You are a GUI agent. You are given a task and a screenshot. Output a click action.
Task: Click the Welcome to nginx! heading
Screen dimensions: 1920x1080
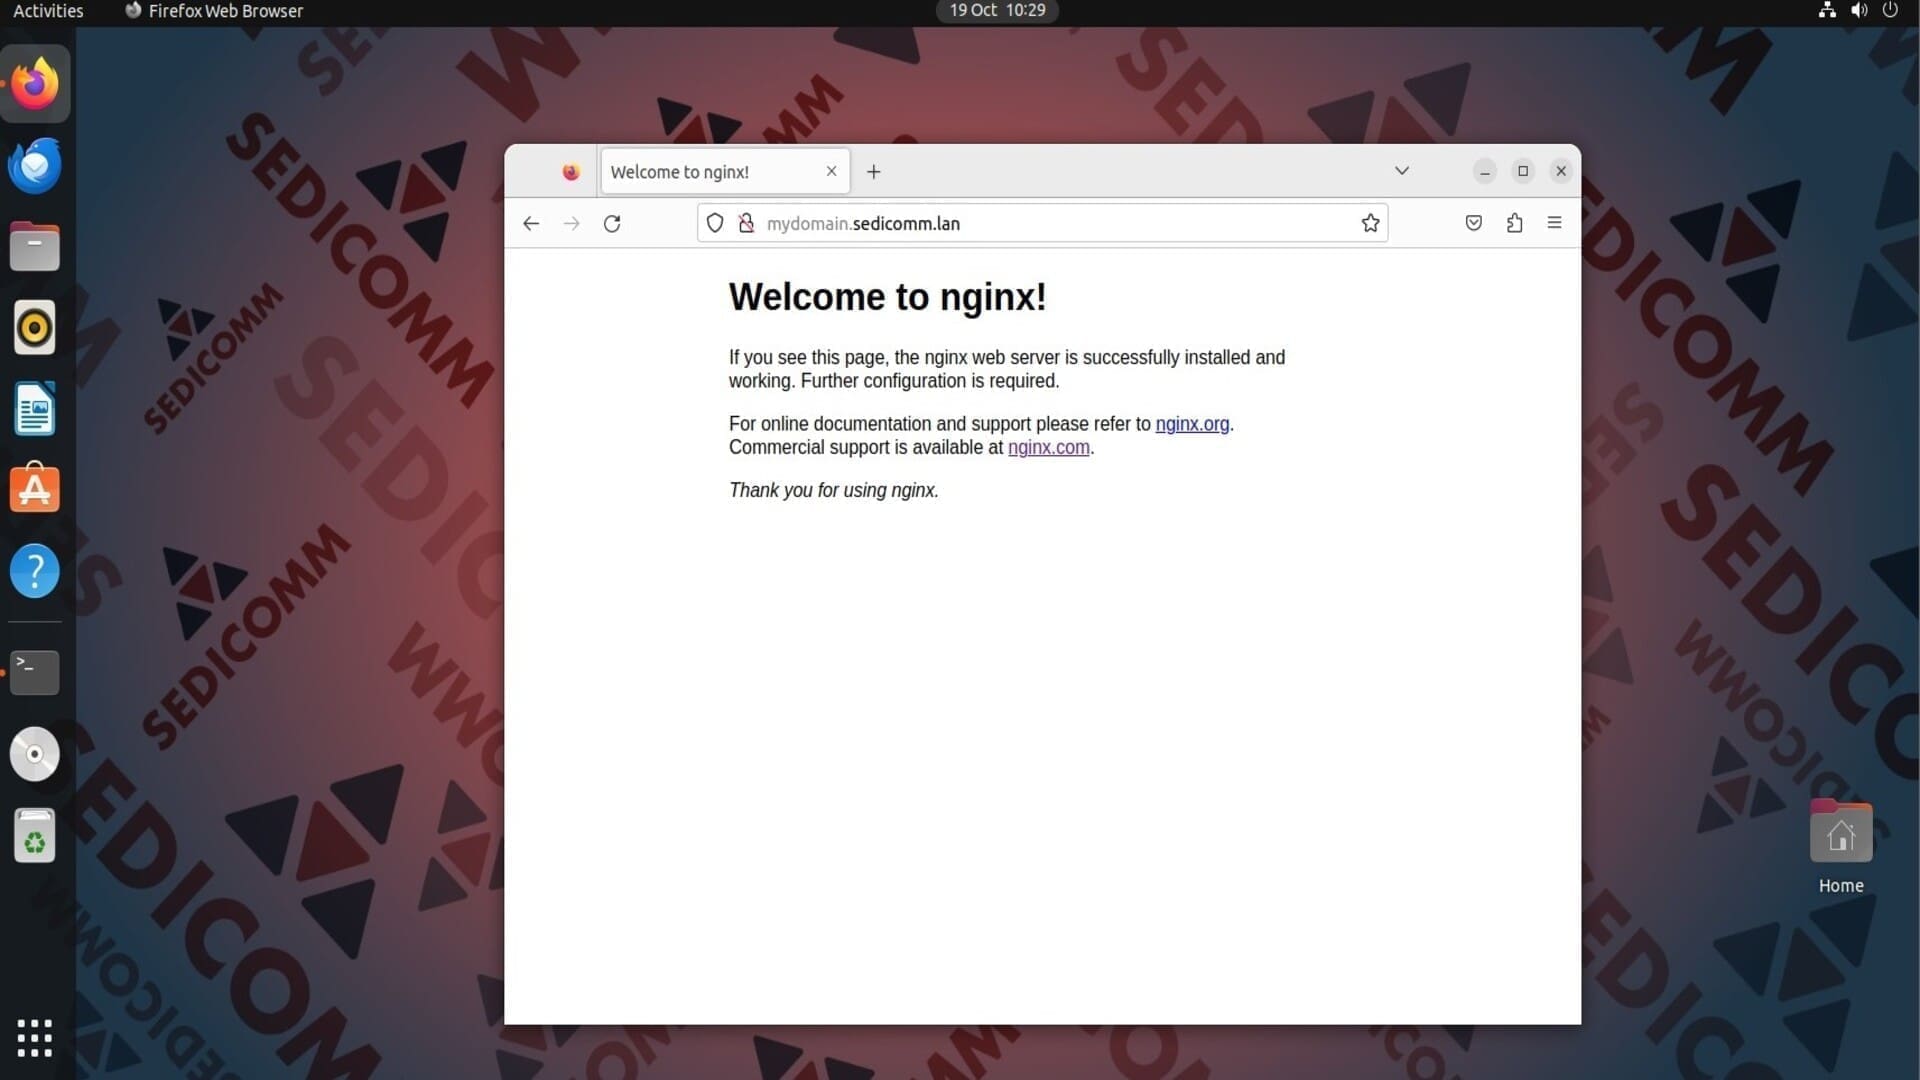pyautogui.click(x=887, y=297)
